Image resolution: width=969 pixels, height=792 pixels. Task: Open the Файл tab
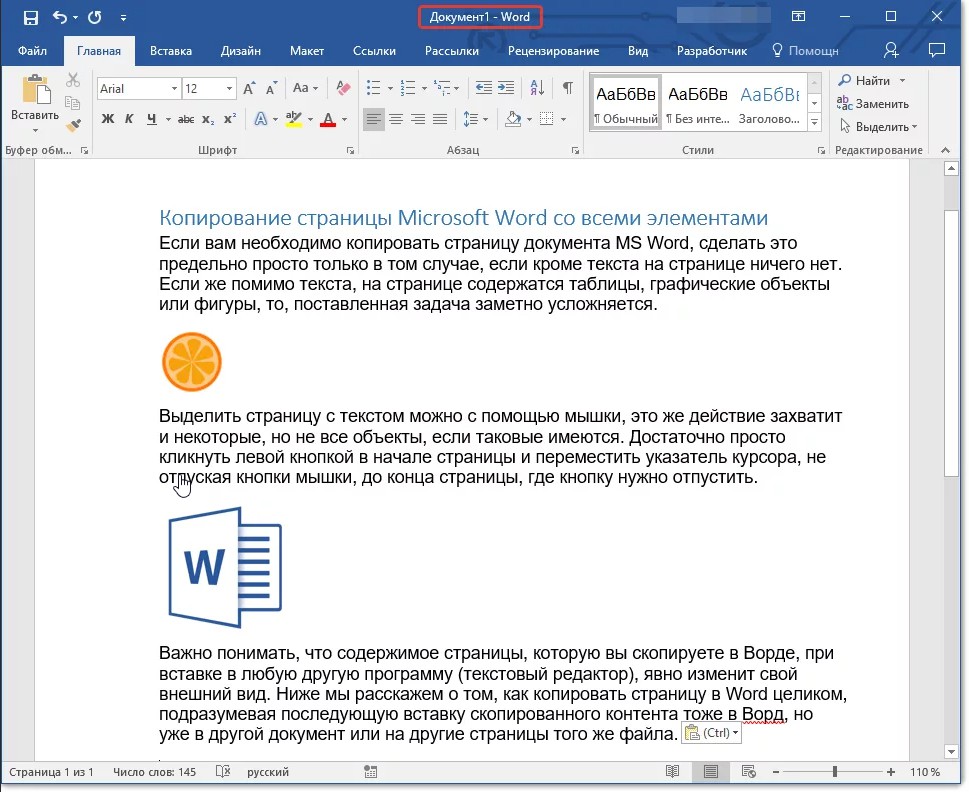click(x=32, y=51)
